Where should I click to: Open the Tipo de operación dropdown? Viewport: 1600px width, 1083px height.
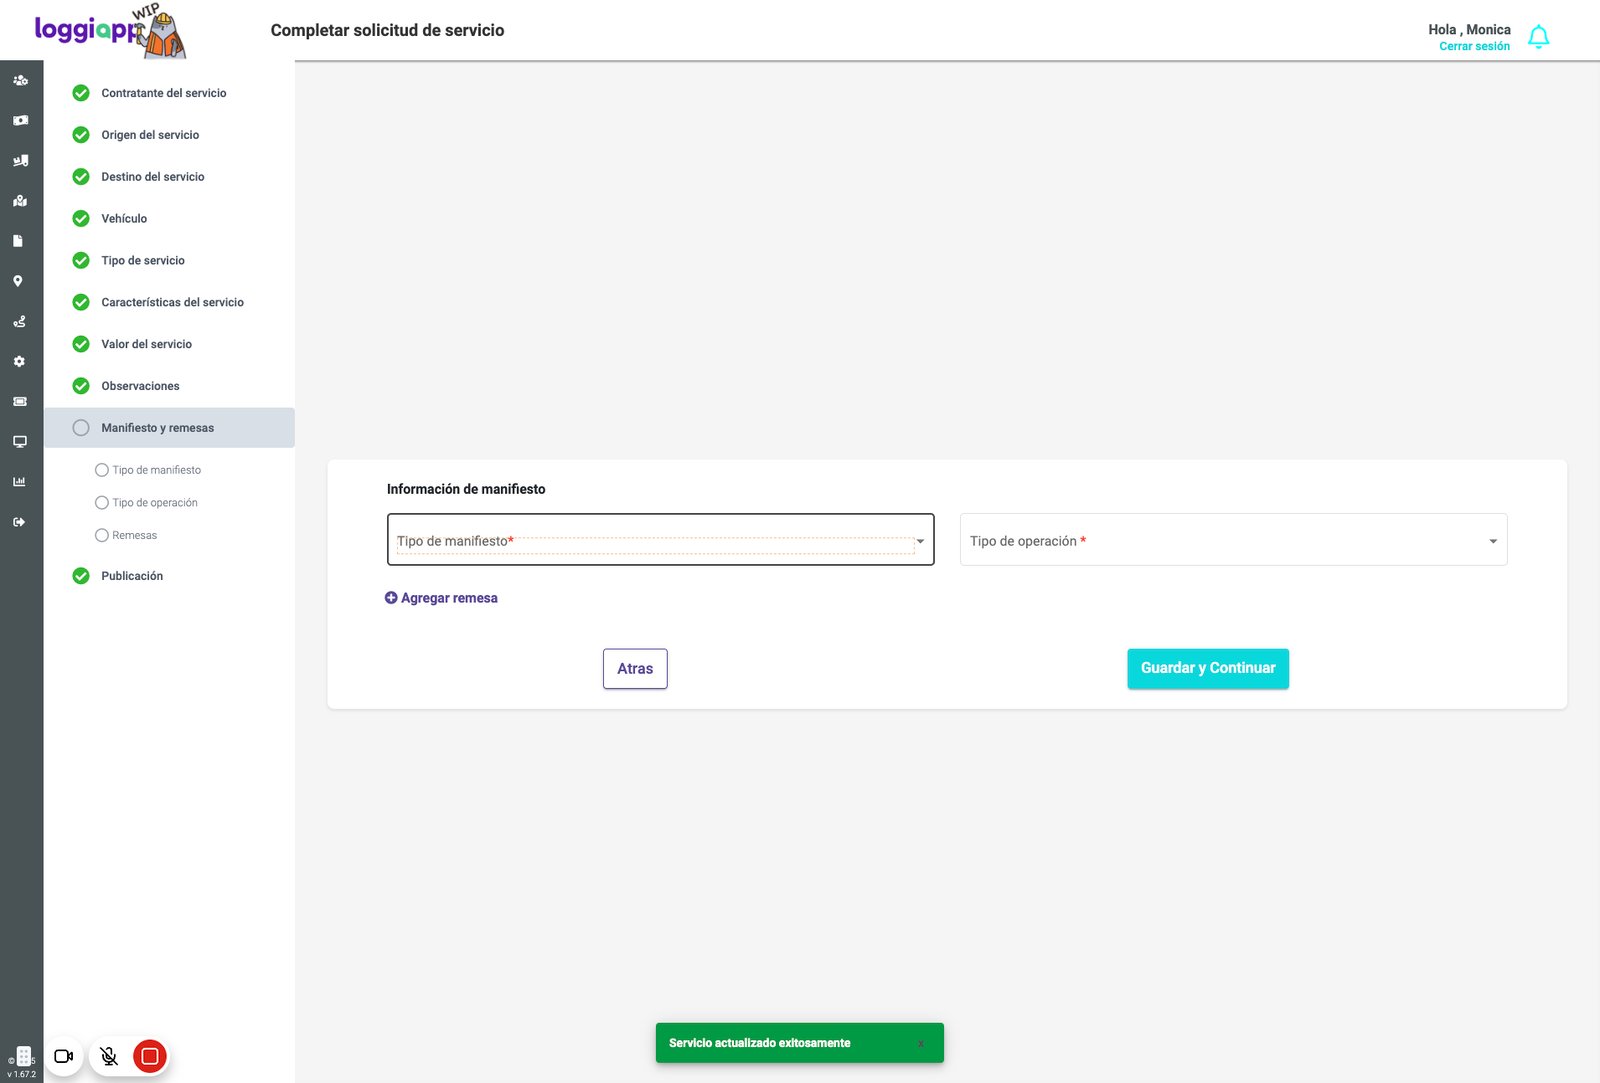tap(1234, 540)
